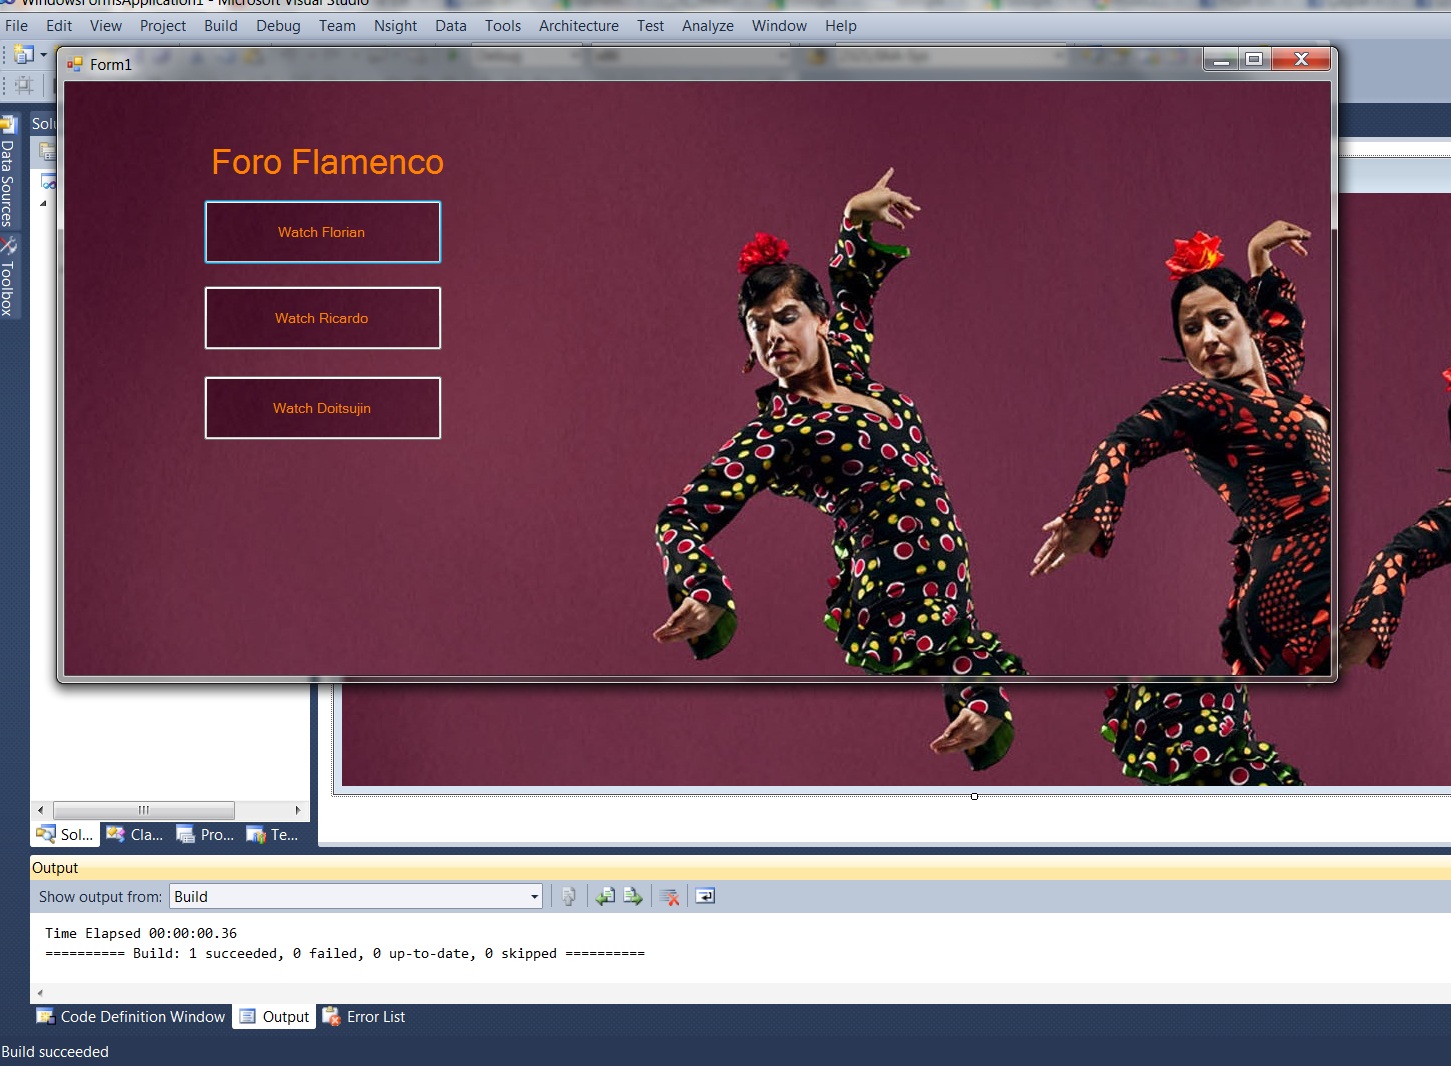This screenshot has width=1451, height=1080.
Task: Open the Toolbox side panel
Action: tap(8, 278)
